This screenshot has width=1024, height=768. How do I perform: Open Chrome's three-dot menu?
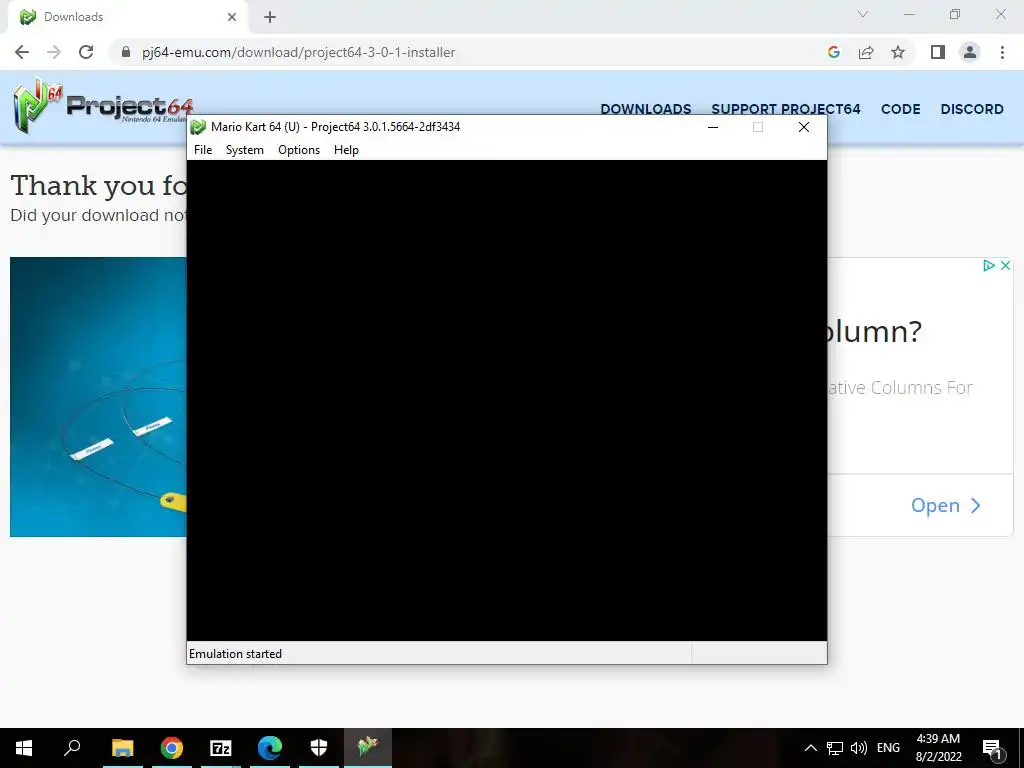tap(1002, 52)
